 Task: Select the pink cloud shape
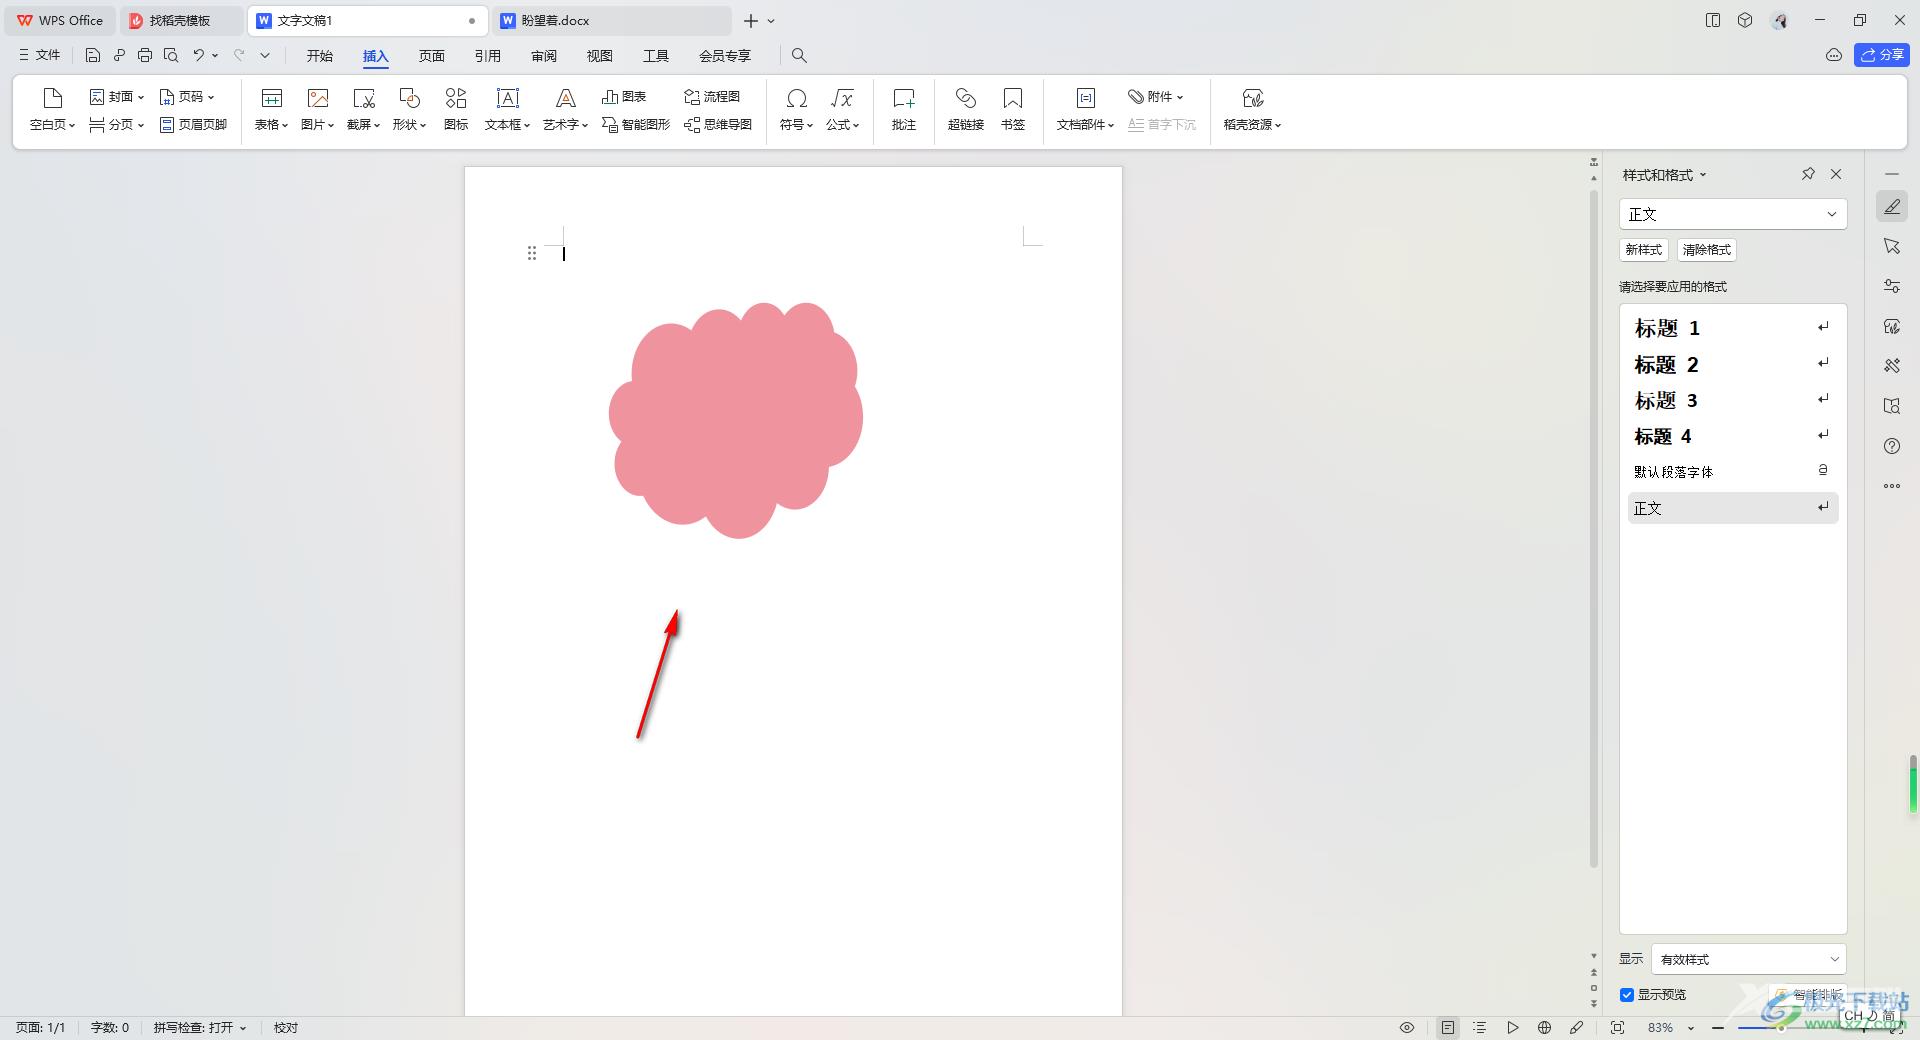pyautogui.click(x=736, y=420)
